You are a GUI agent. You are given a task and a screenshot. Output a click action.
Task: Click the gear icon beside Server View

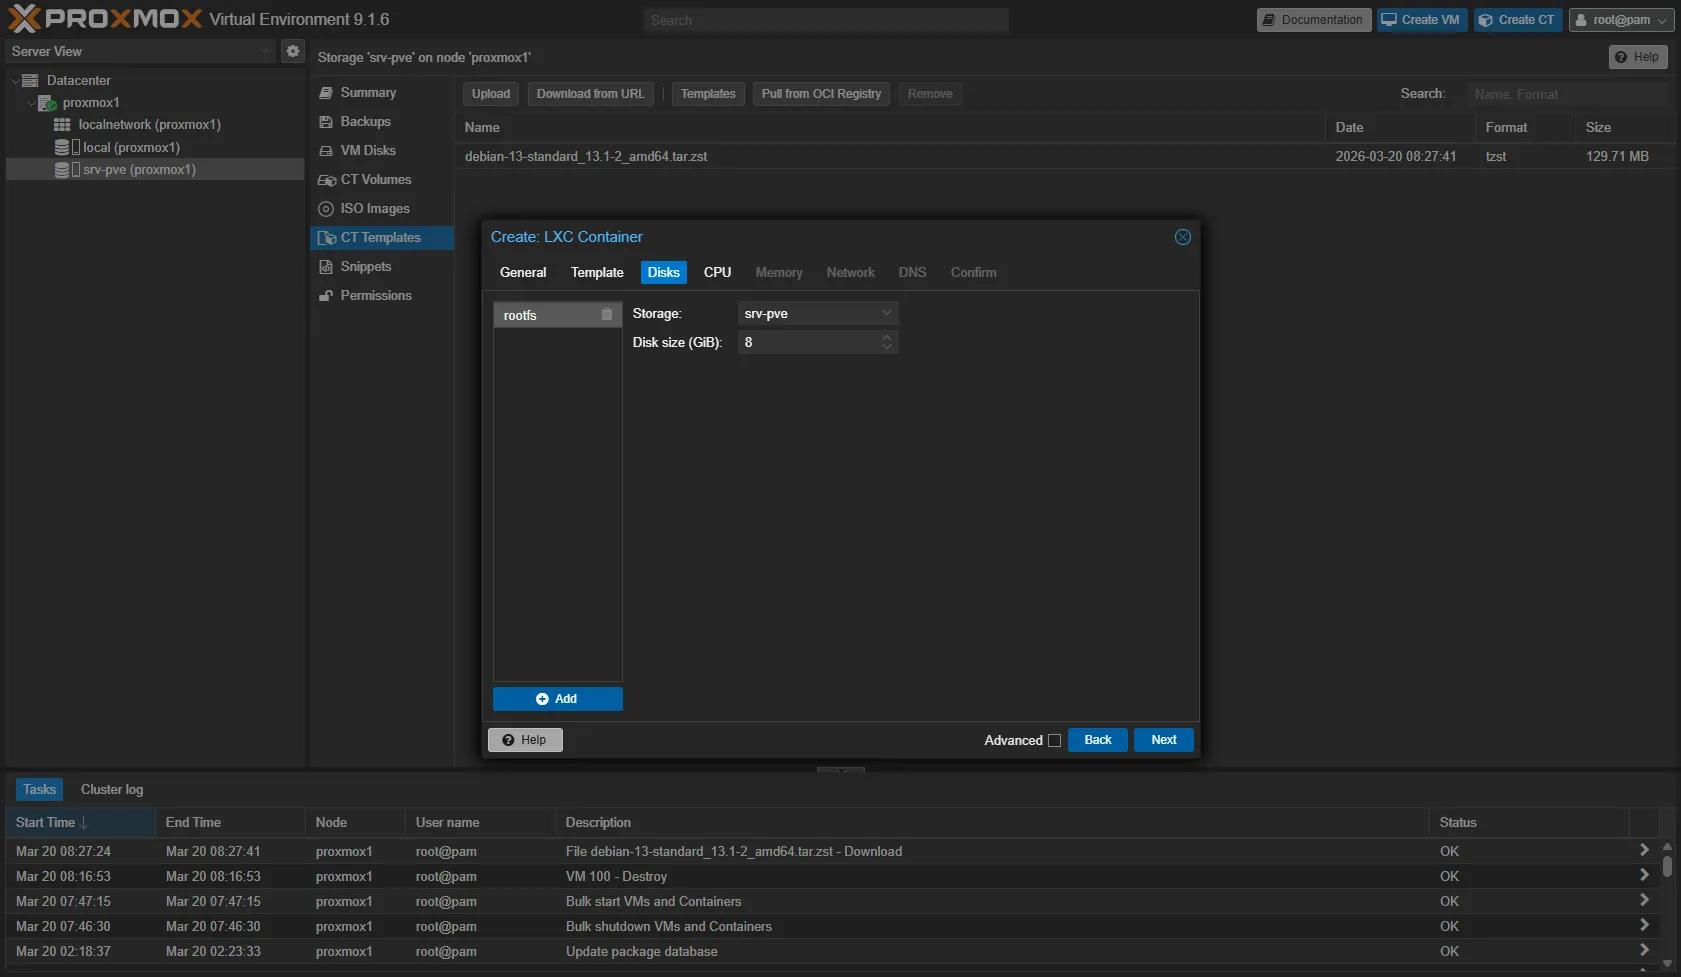coord(293,51)
